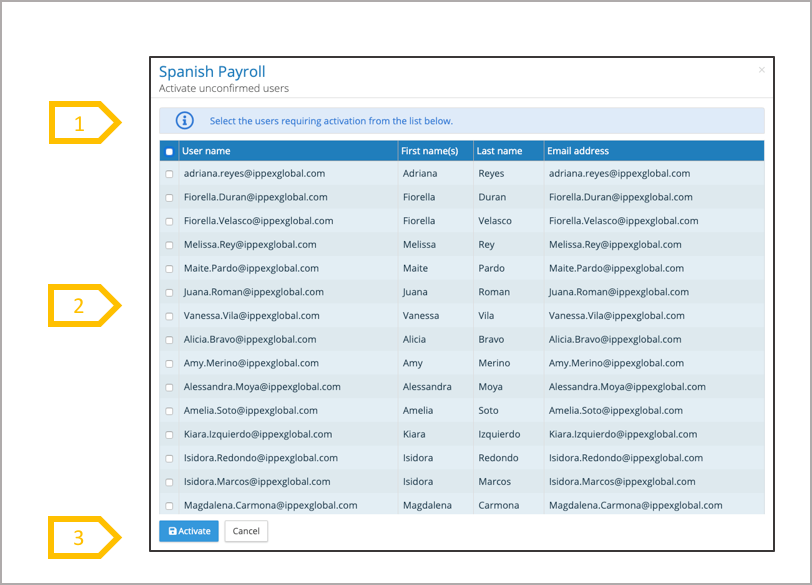Click the callout arrow labeled 3
Viewport: 812px width, 585px height.
pyautogui.click(x=85, y=538)
